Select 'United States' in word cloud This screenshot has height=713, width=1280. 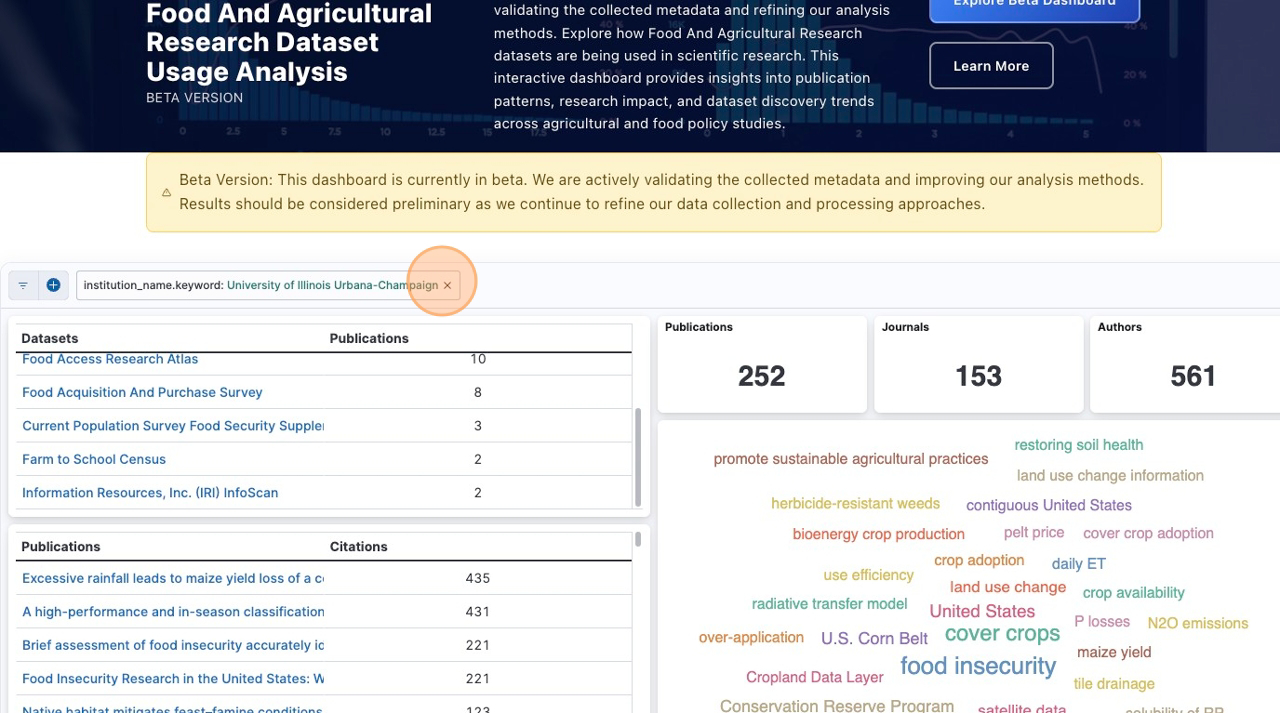point(982,611)
